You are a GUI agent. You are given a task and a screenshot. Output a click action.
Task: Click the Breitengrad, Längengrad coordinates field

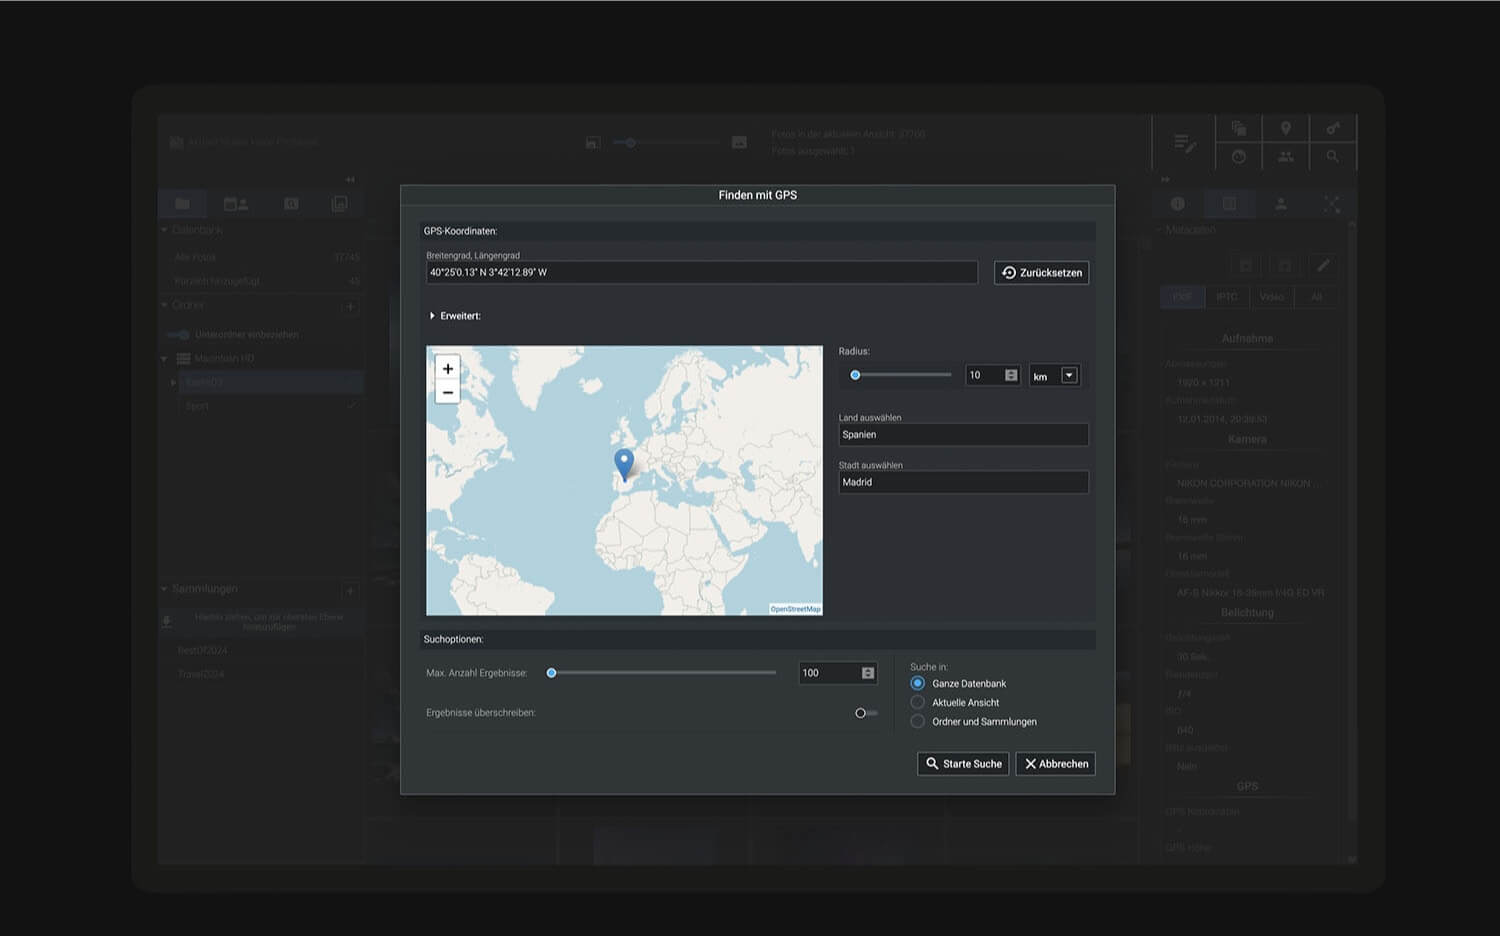[x=702, y=272]
